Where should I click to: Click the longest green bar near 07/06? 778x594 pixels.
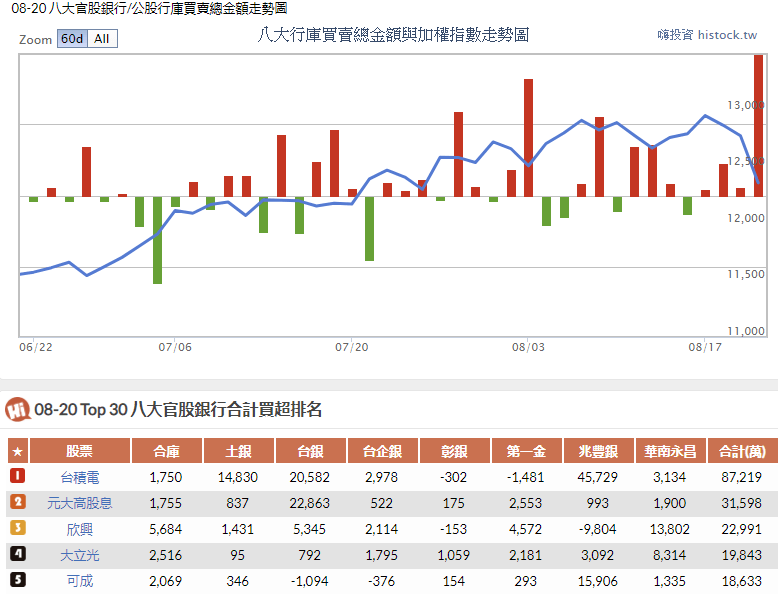(157, 240)
